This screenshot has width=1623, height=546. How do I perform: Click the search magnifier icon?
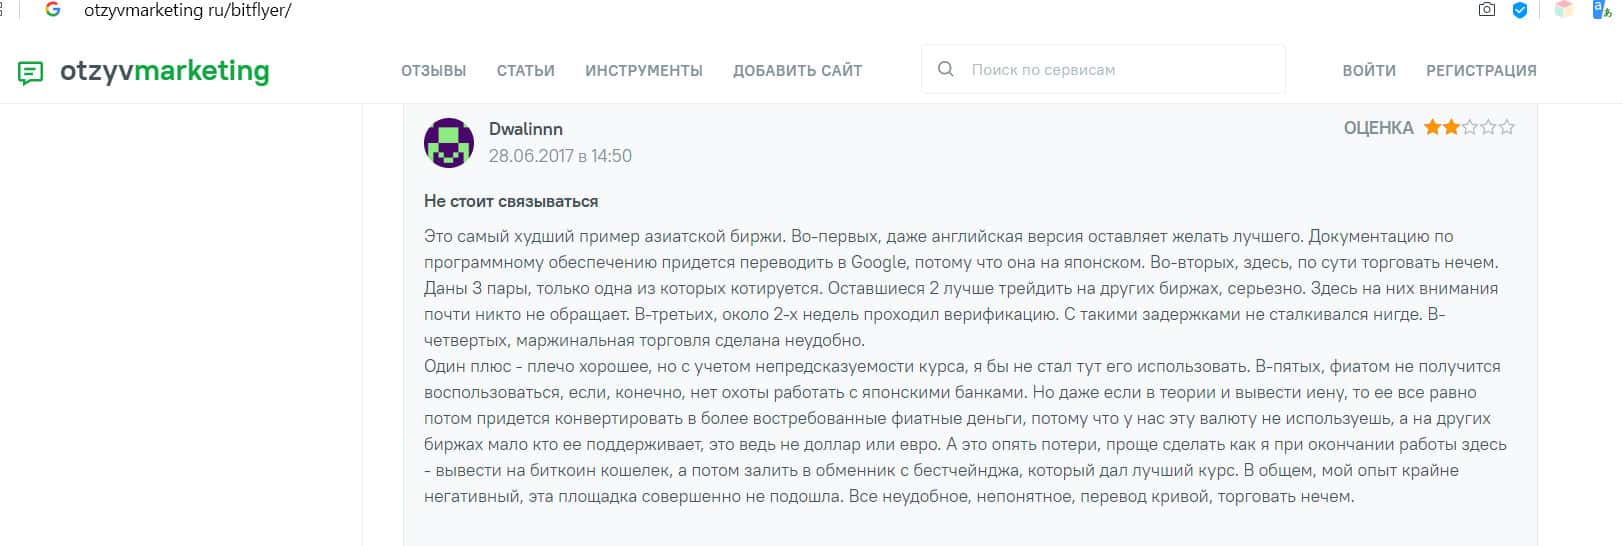click(945, 70)
